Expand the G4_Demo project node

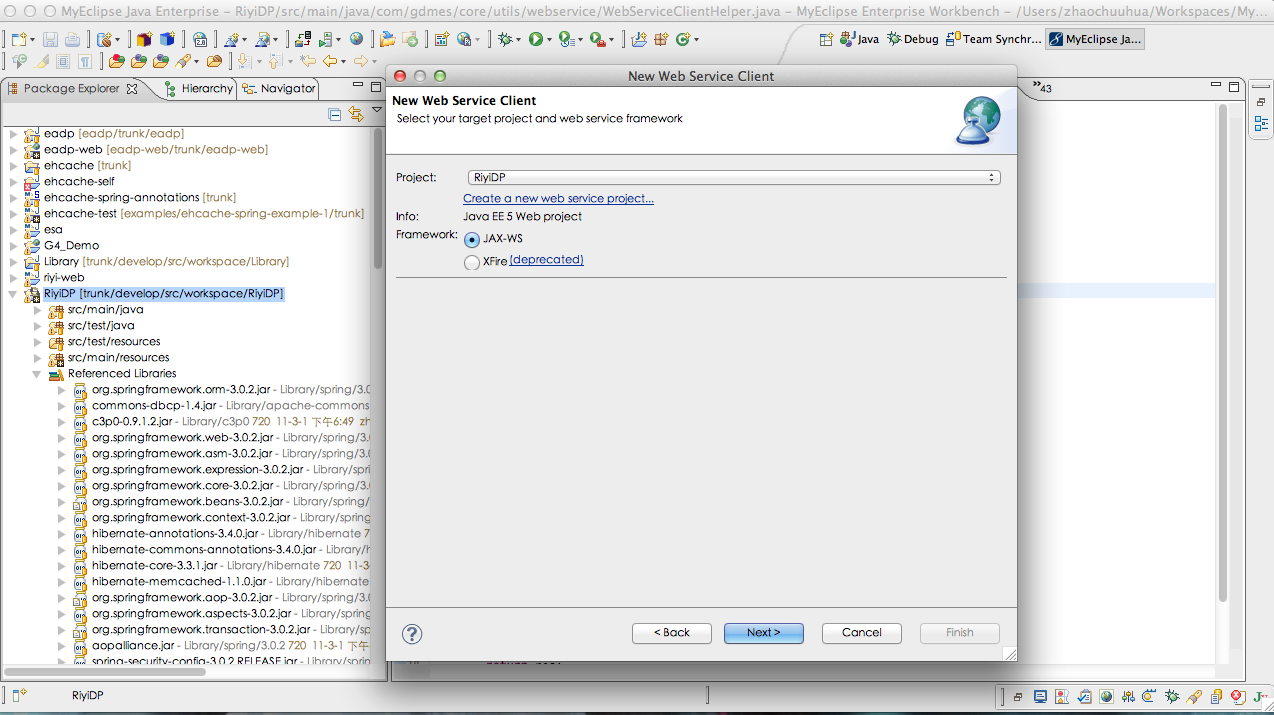click(x=13, y=246)
